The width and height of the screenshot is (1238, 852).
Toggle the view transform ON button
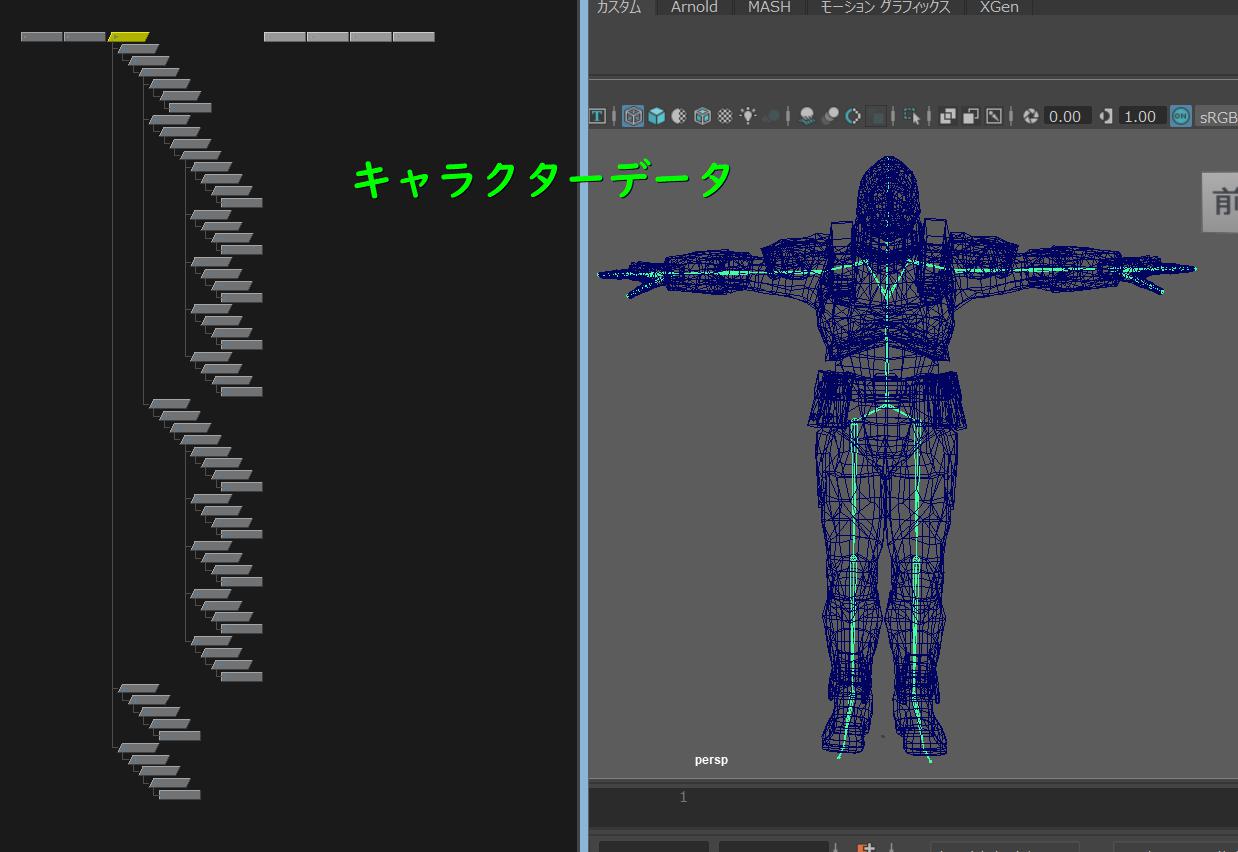pyautogui.click(x=1181, y=116)
